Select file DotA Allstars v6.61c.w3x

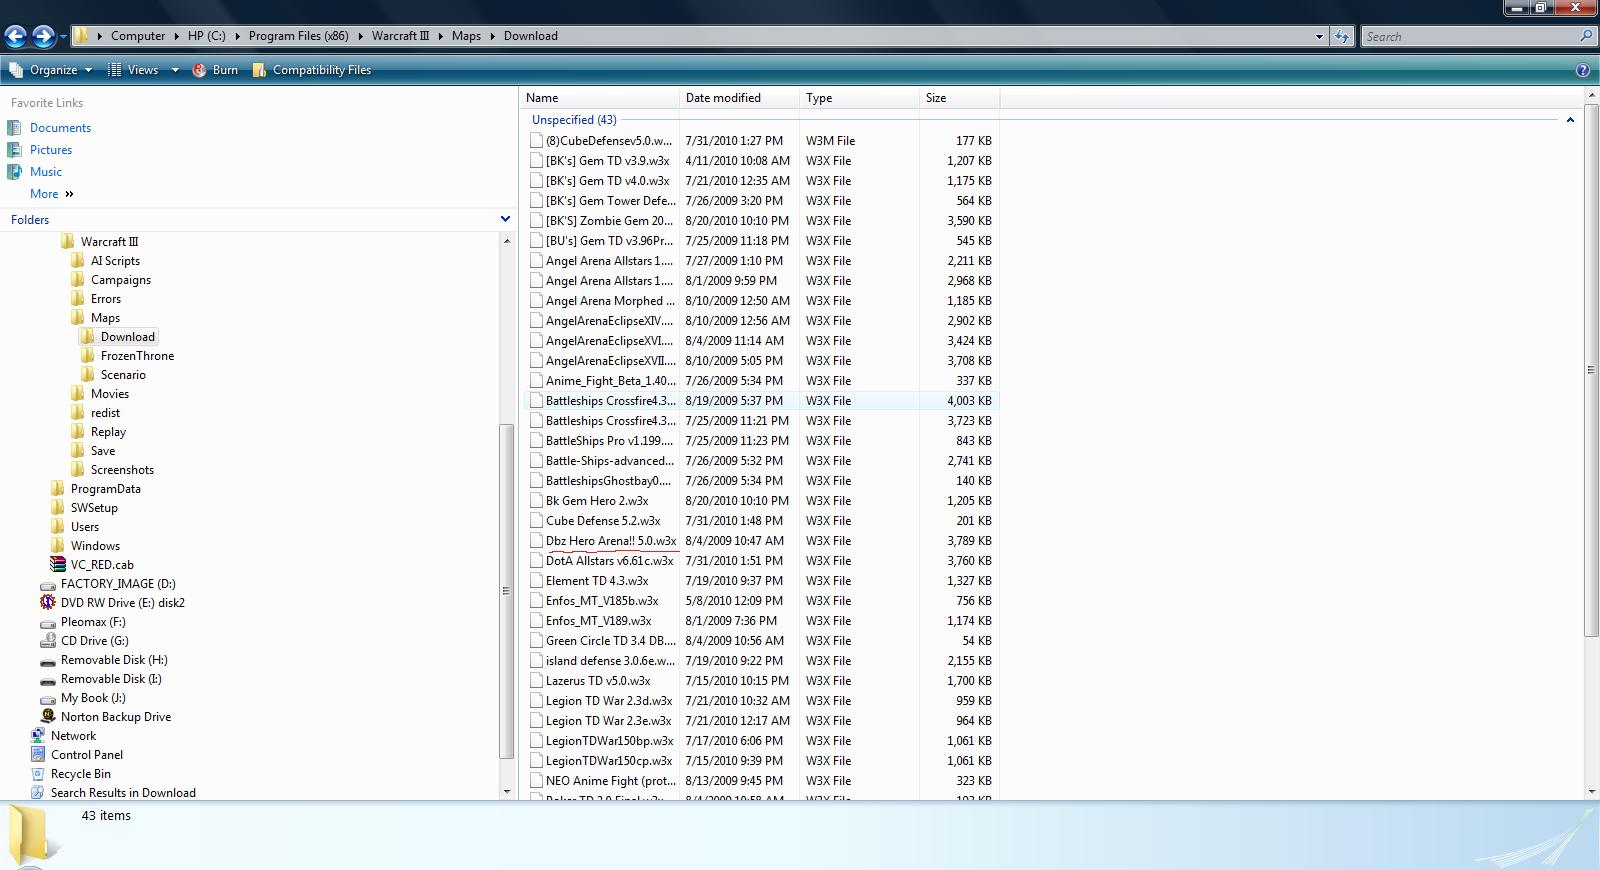pos(610,561)
